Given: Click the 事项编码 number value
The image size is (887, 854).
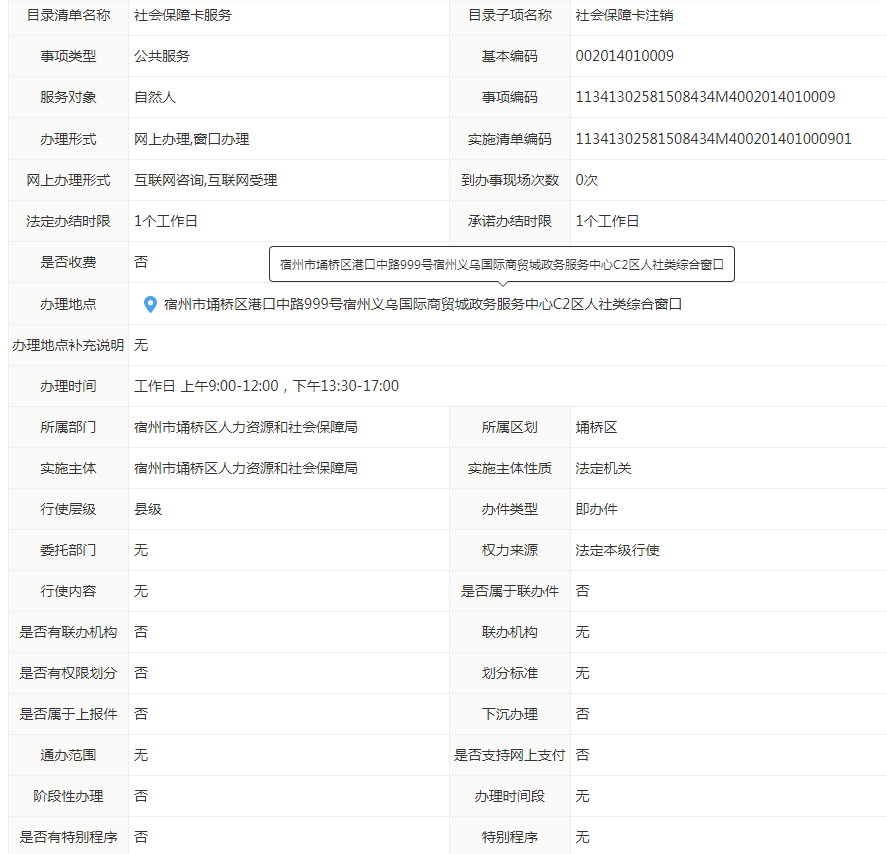Looking at the screenshot, I should coord(704,98).
